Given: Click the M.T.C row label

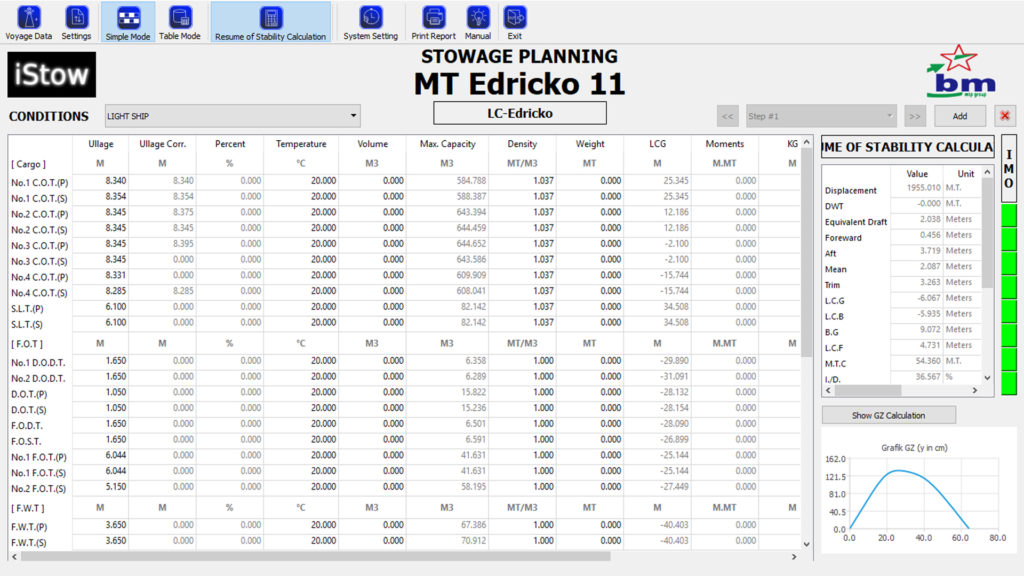Looking at the screenshot, I should point(835,364).
